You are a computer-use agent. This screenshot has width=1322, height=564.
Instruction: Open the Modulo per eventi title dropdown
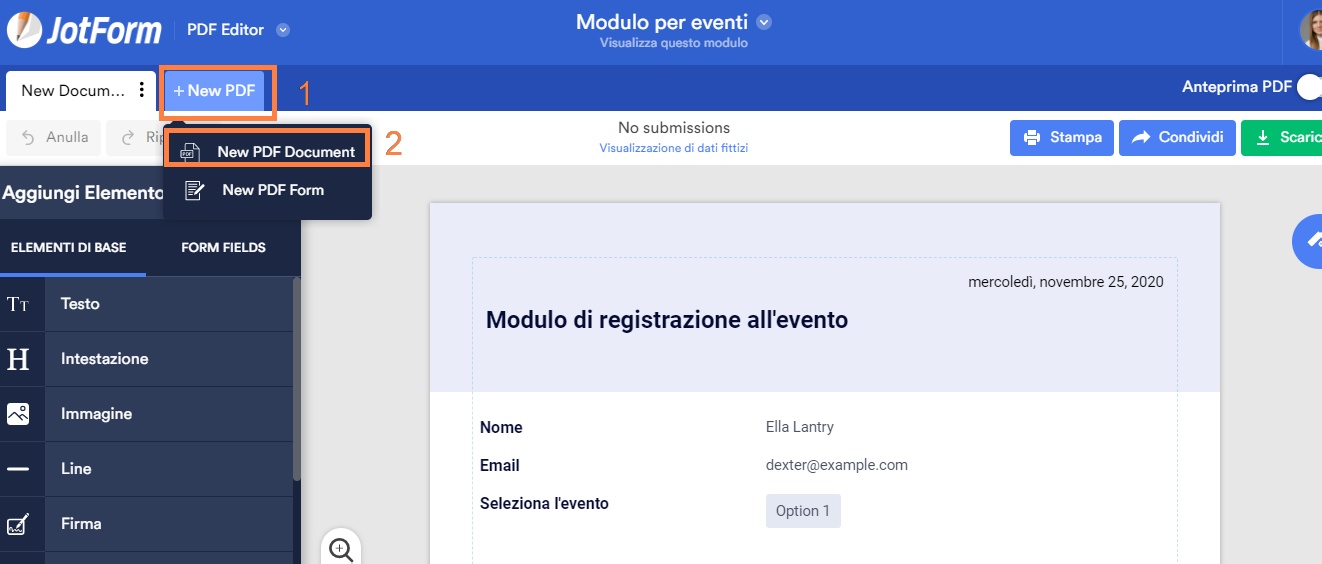(765, 22)
